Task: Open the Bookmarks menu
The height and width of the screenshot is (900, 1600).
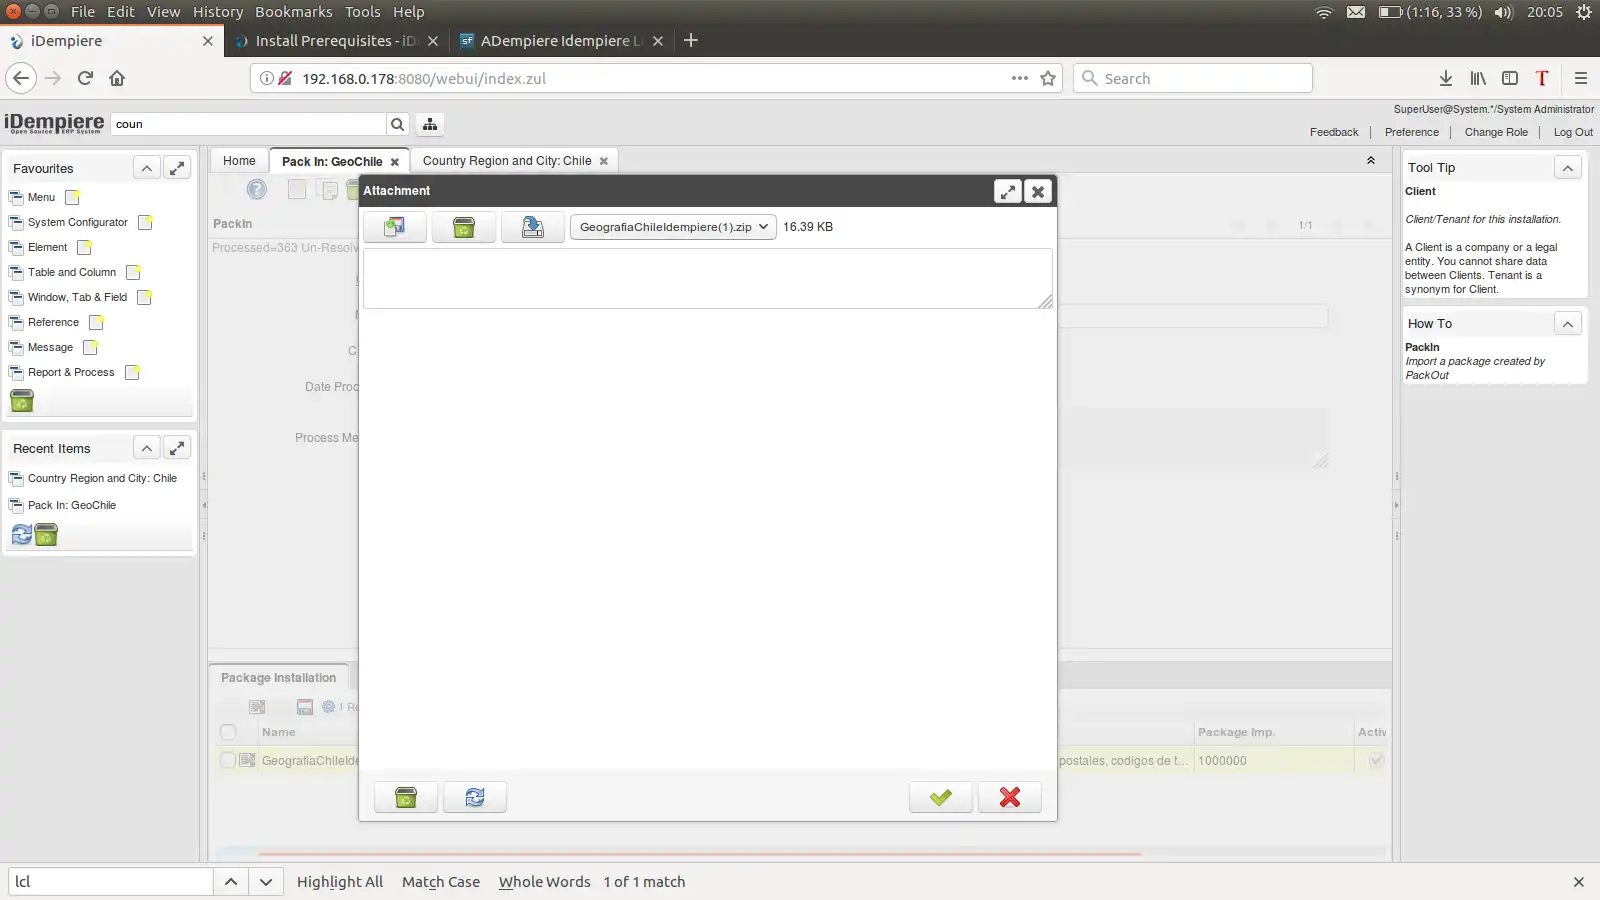Action: pyautogui.click(x=294, y=12)
